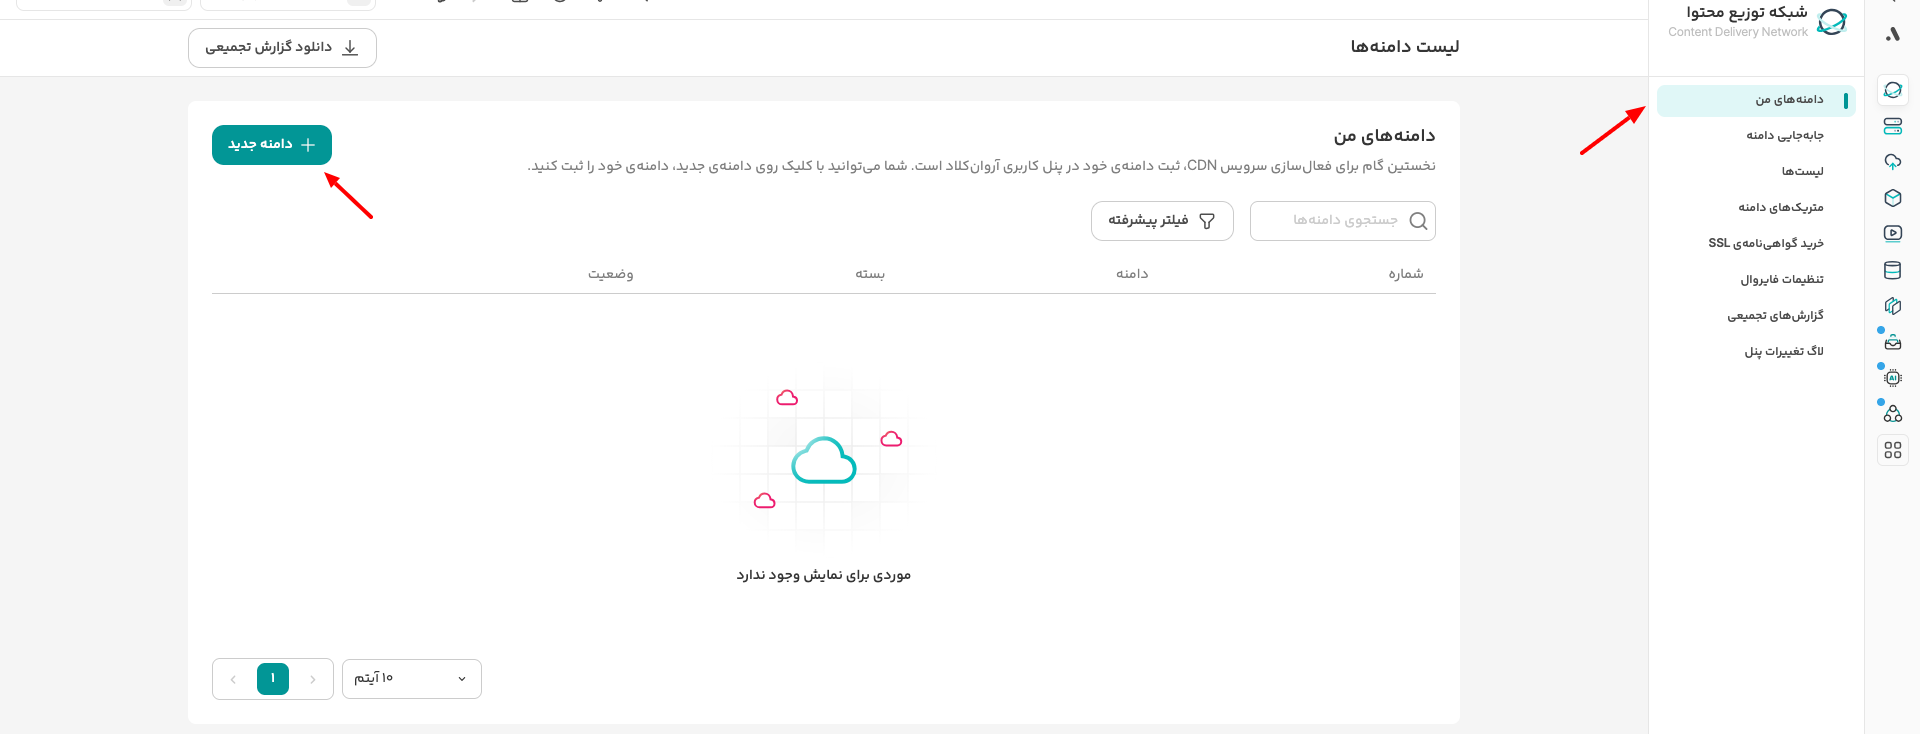This screenshot has height=734, width=1920.
Task: Open the CDN service icon in sidebar
Action: tap(1892, 90)
